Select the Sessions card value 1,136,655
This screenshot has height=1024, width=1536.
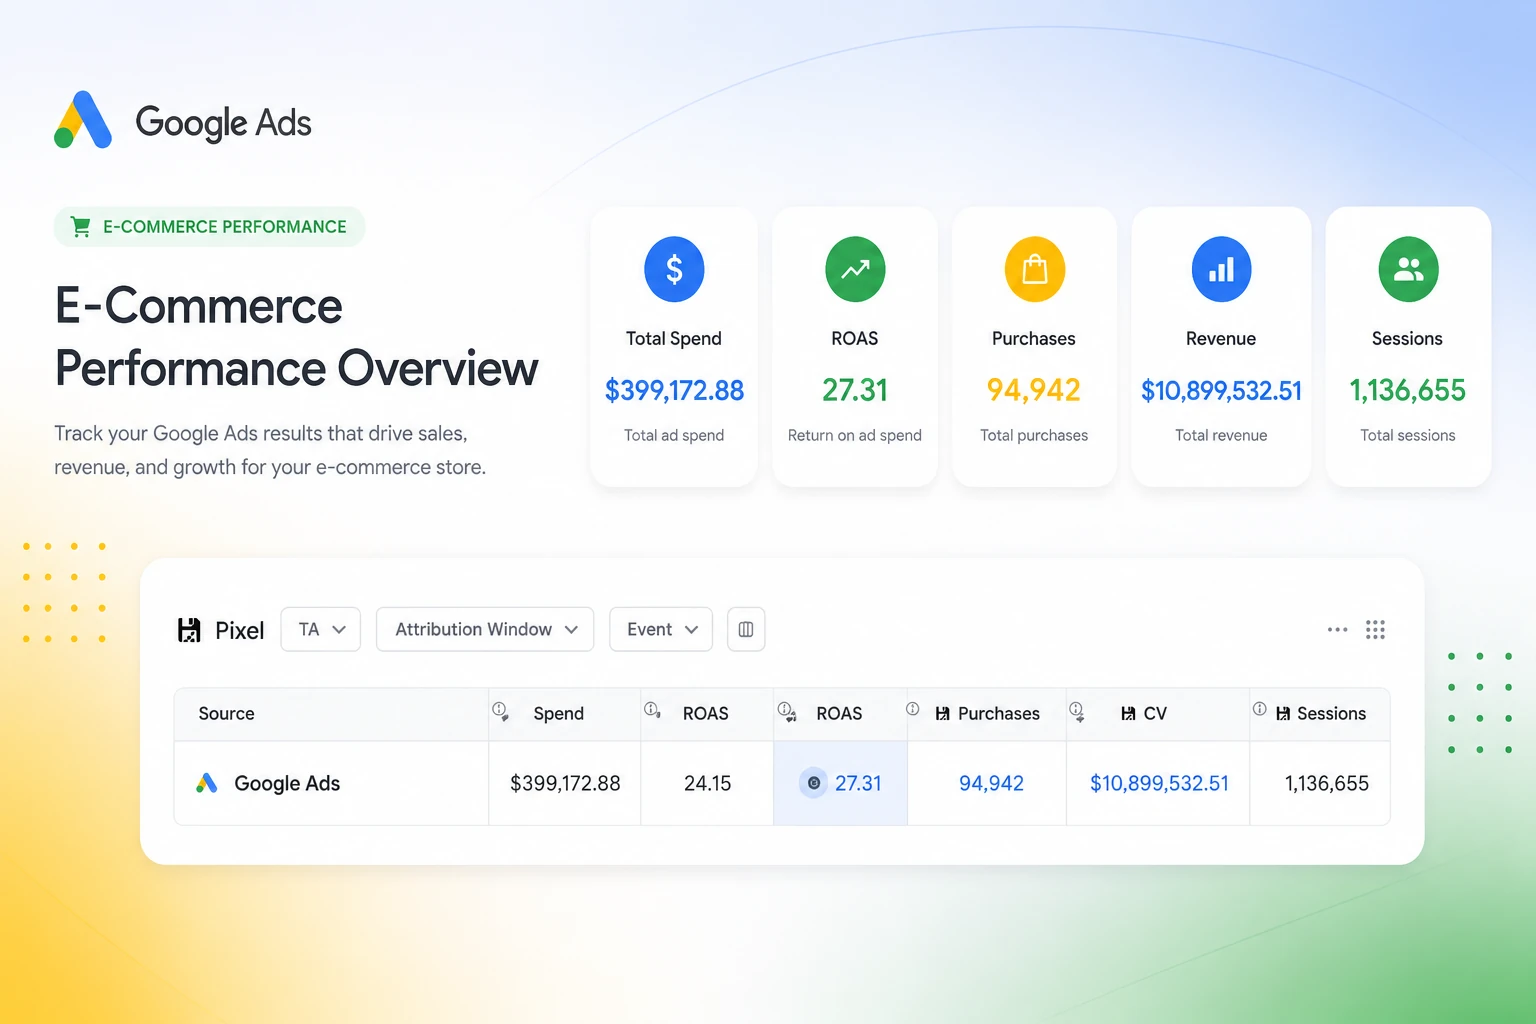[x=1408, y=390]
